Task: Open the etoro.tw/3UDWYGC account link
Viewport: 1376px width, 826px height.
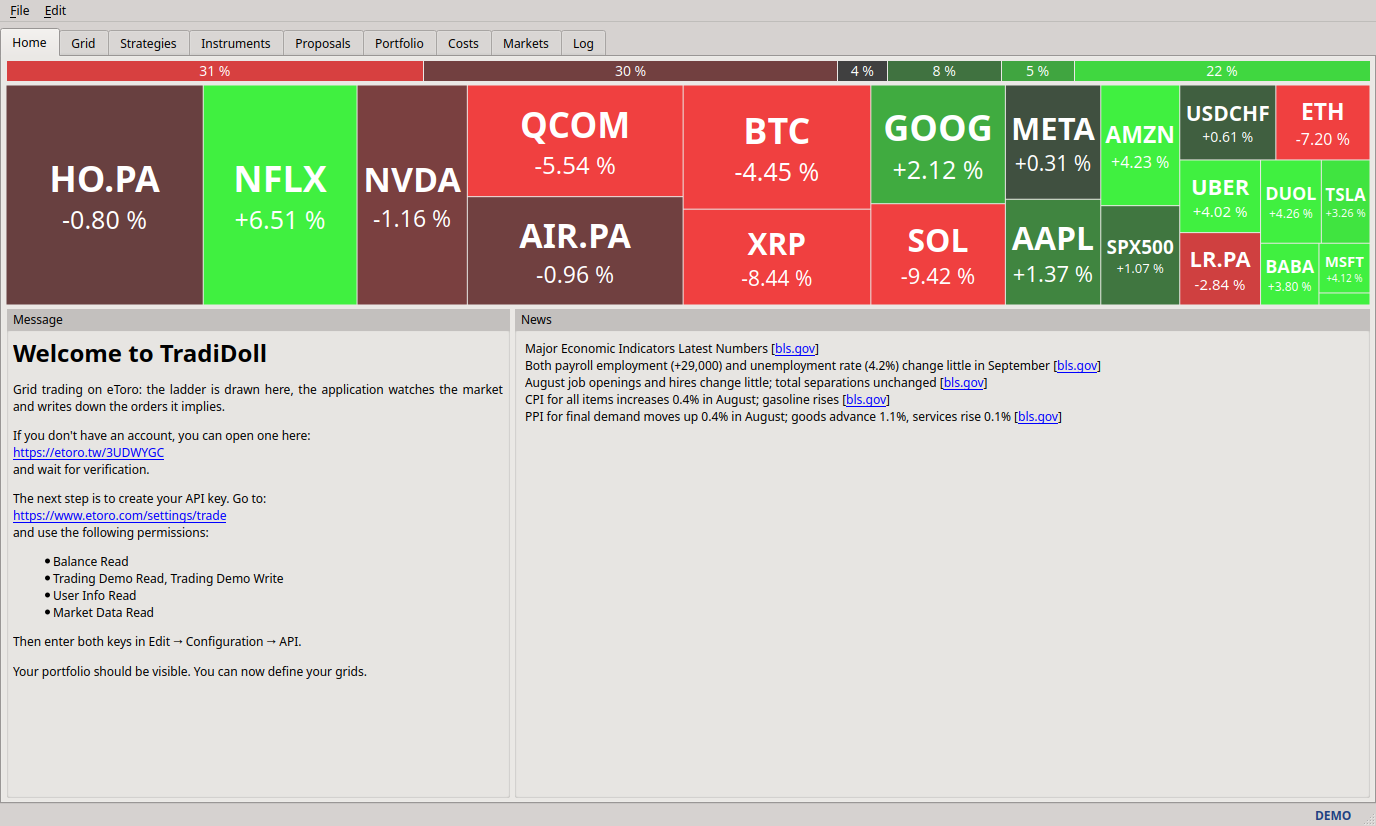Action: pos(88,452)
